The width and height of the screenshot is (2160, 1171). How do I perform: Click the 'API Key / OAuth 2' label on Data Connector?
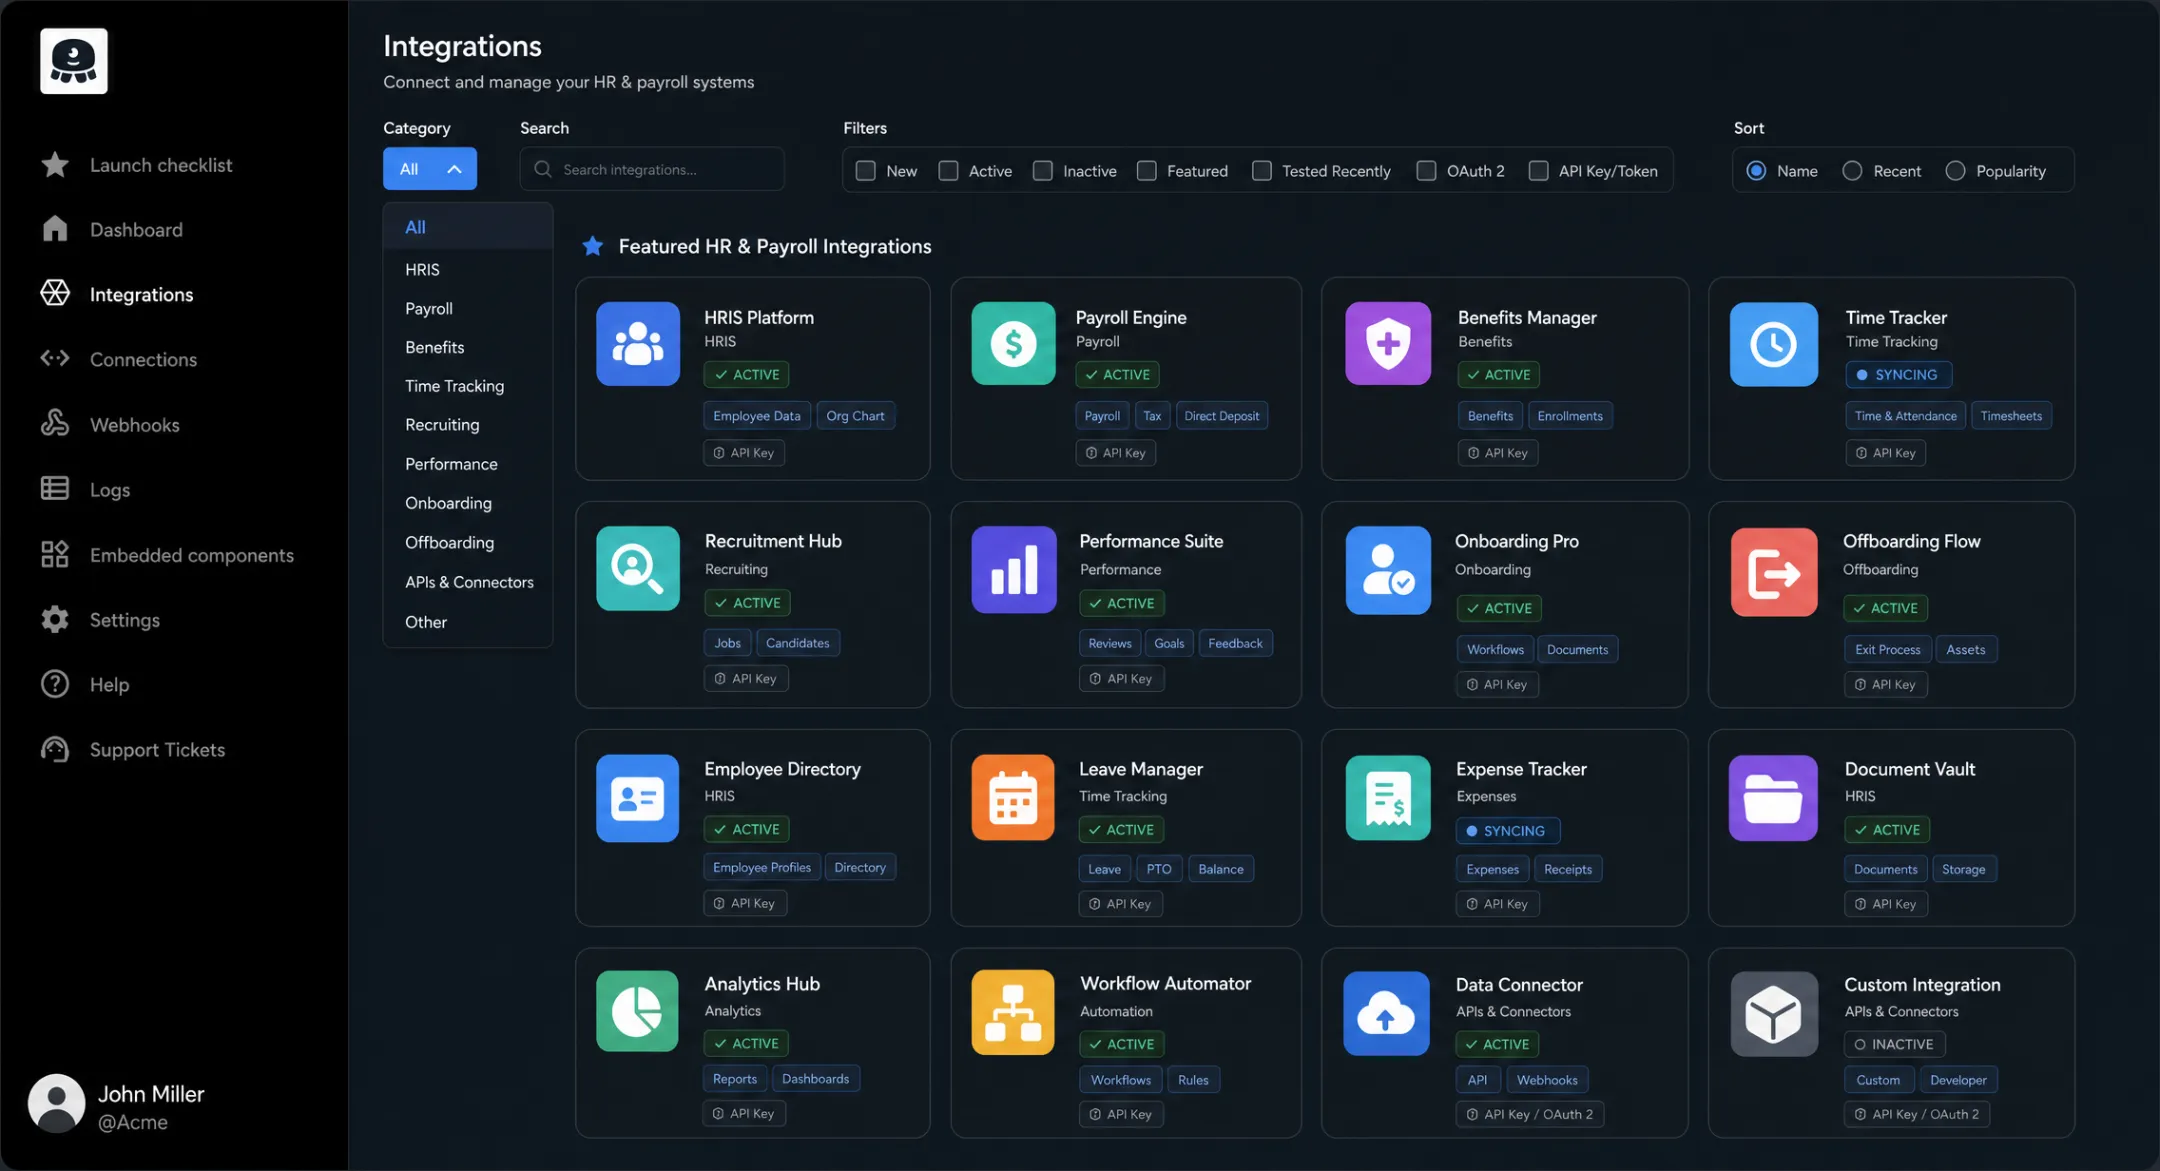click(1530, 1114)
